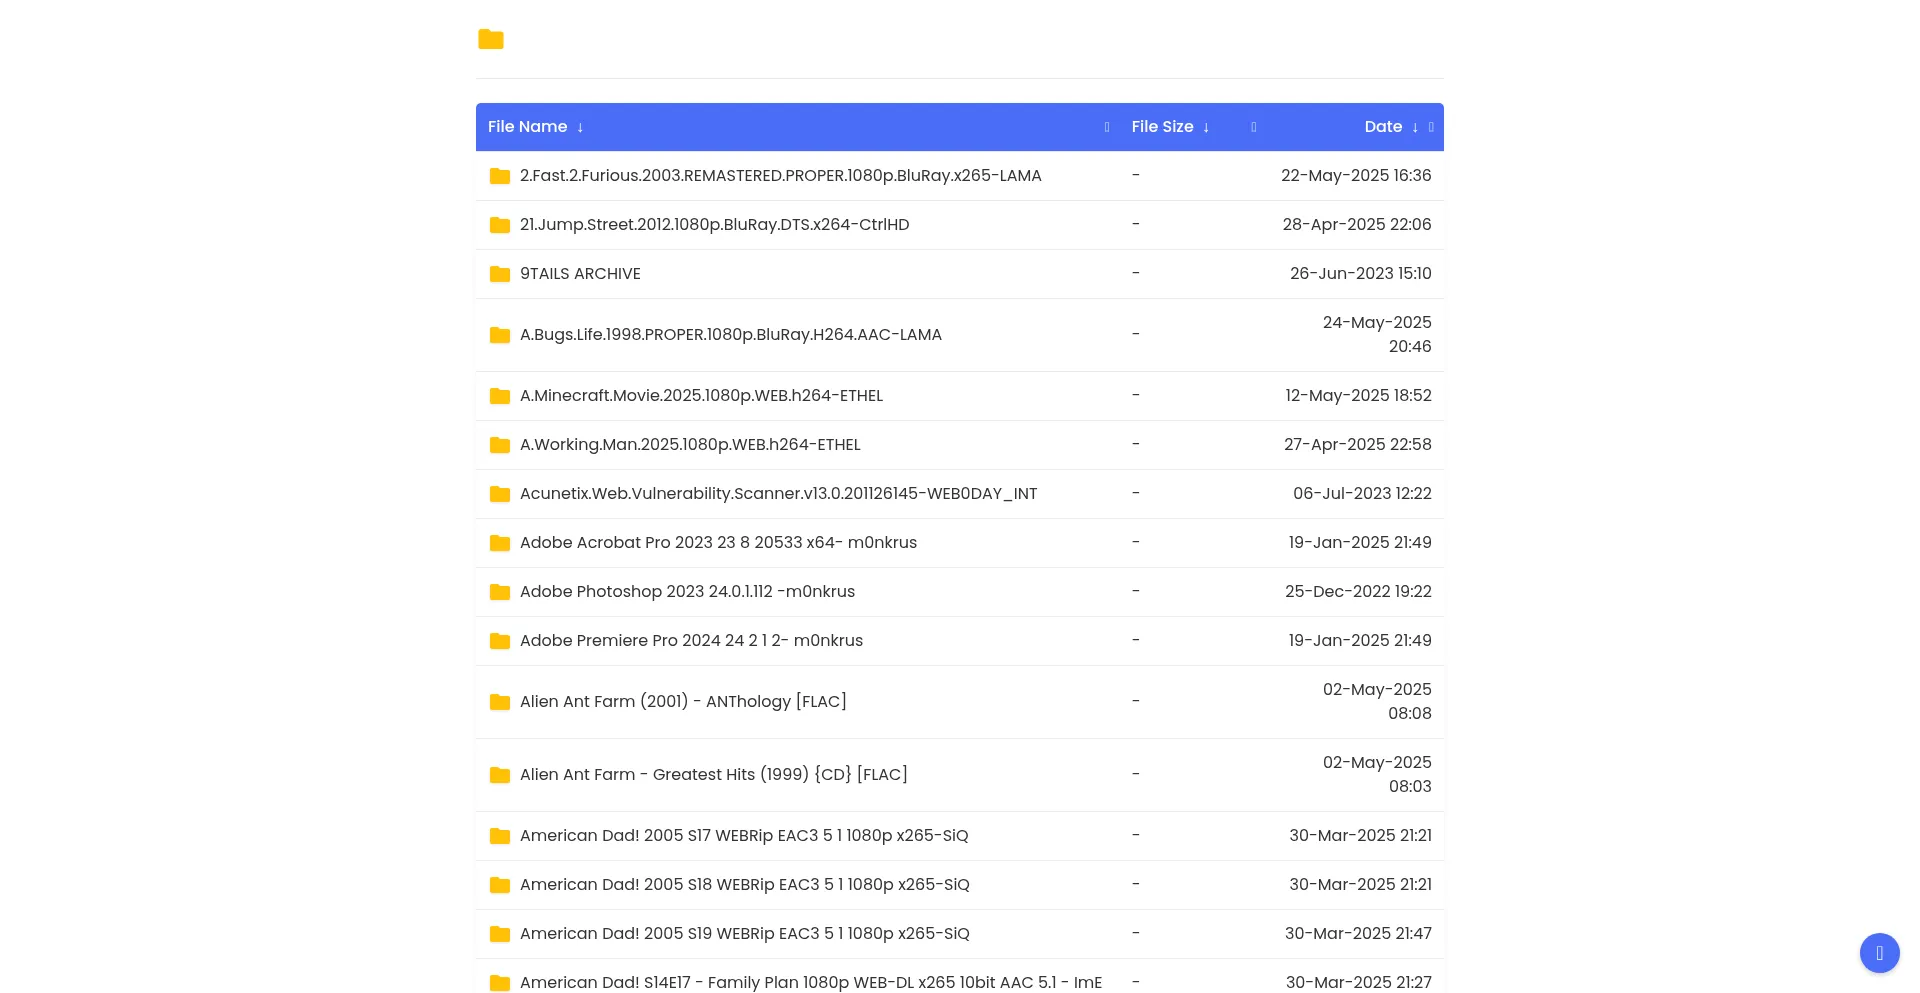Click the folder icon in the top breadcrumb
This screenshot has width=1920, height=993.
(x=490, y=40)
